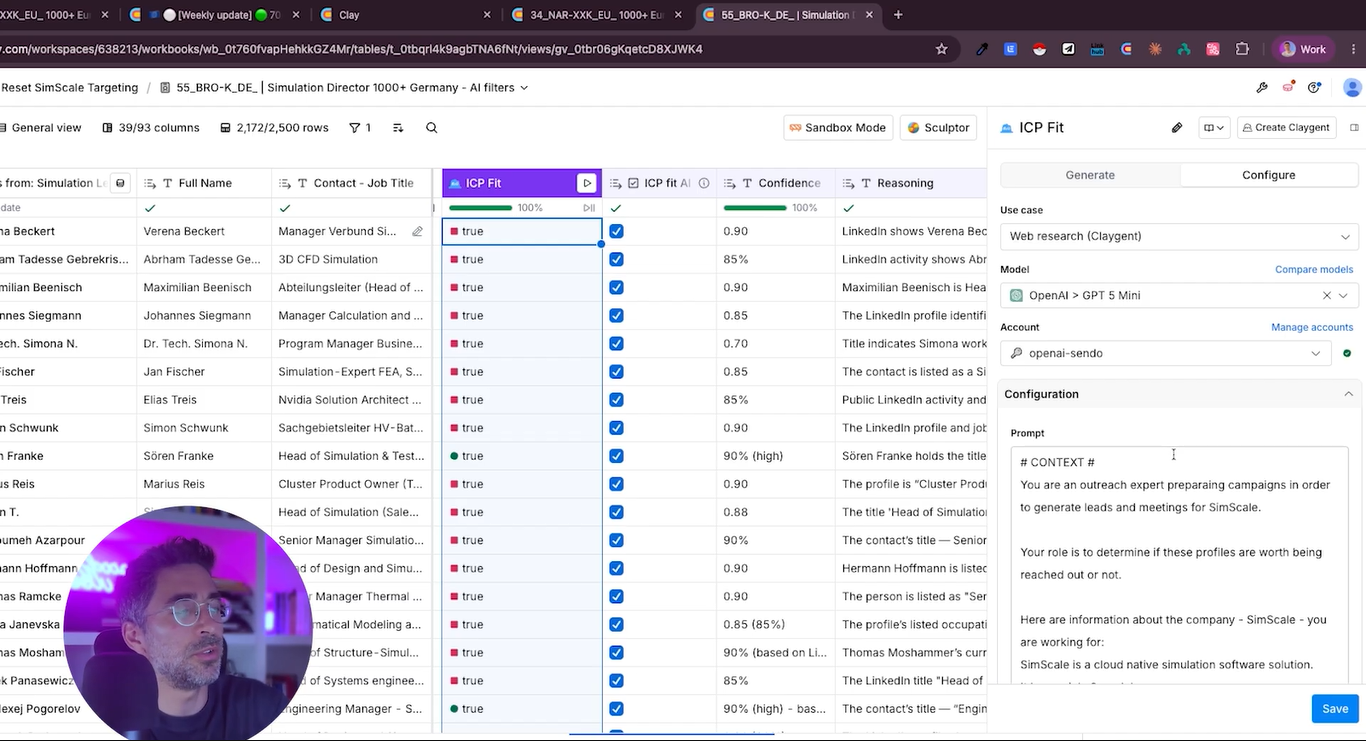Image resolution: width=1366 pixels, height=741 pixels.
Task: Click the blue Save button
Action: 1335,708
